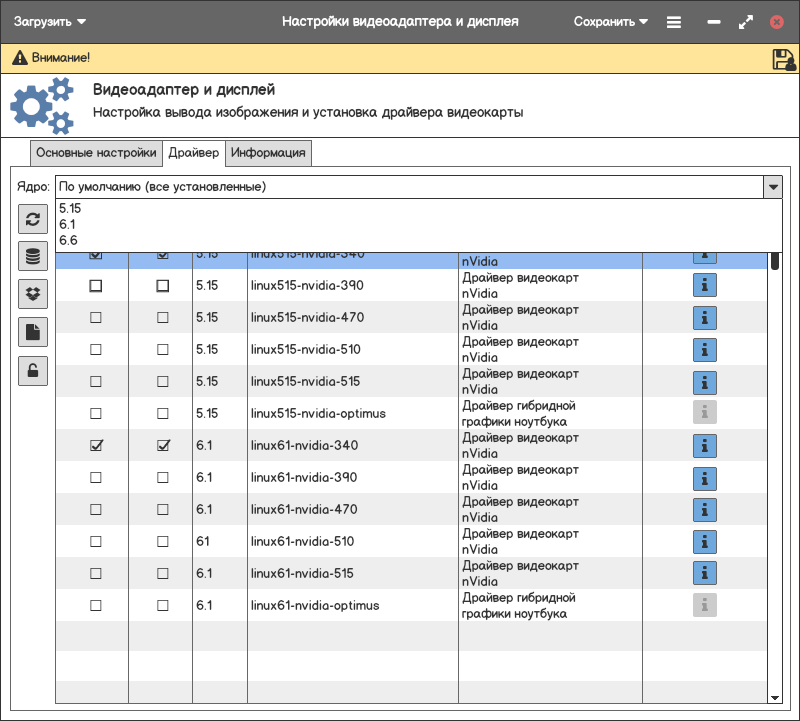Screen dimensions: 800x721
Task: Toggle first checkbox for linux515-nvidia-470
Action: pos(96,318)
